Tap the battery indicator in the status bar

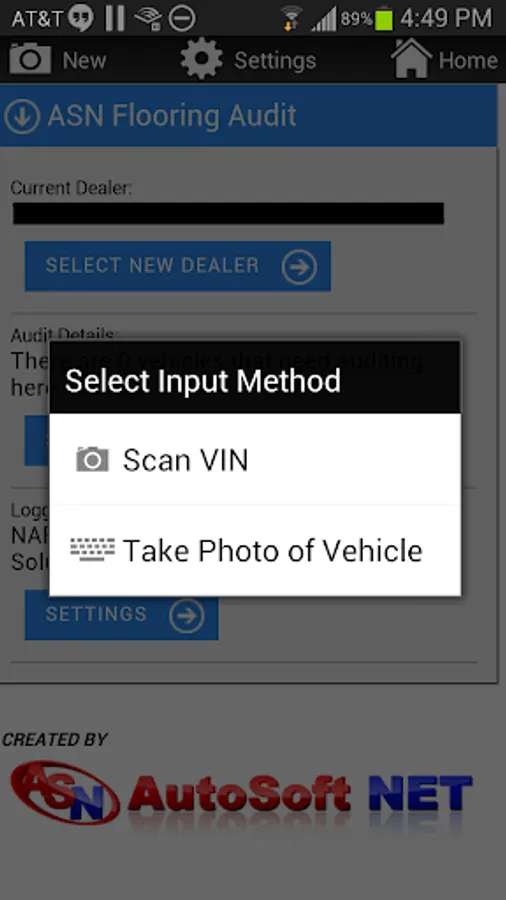pos(384,18)
